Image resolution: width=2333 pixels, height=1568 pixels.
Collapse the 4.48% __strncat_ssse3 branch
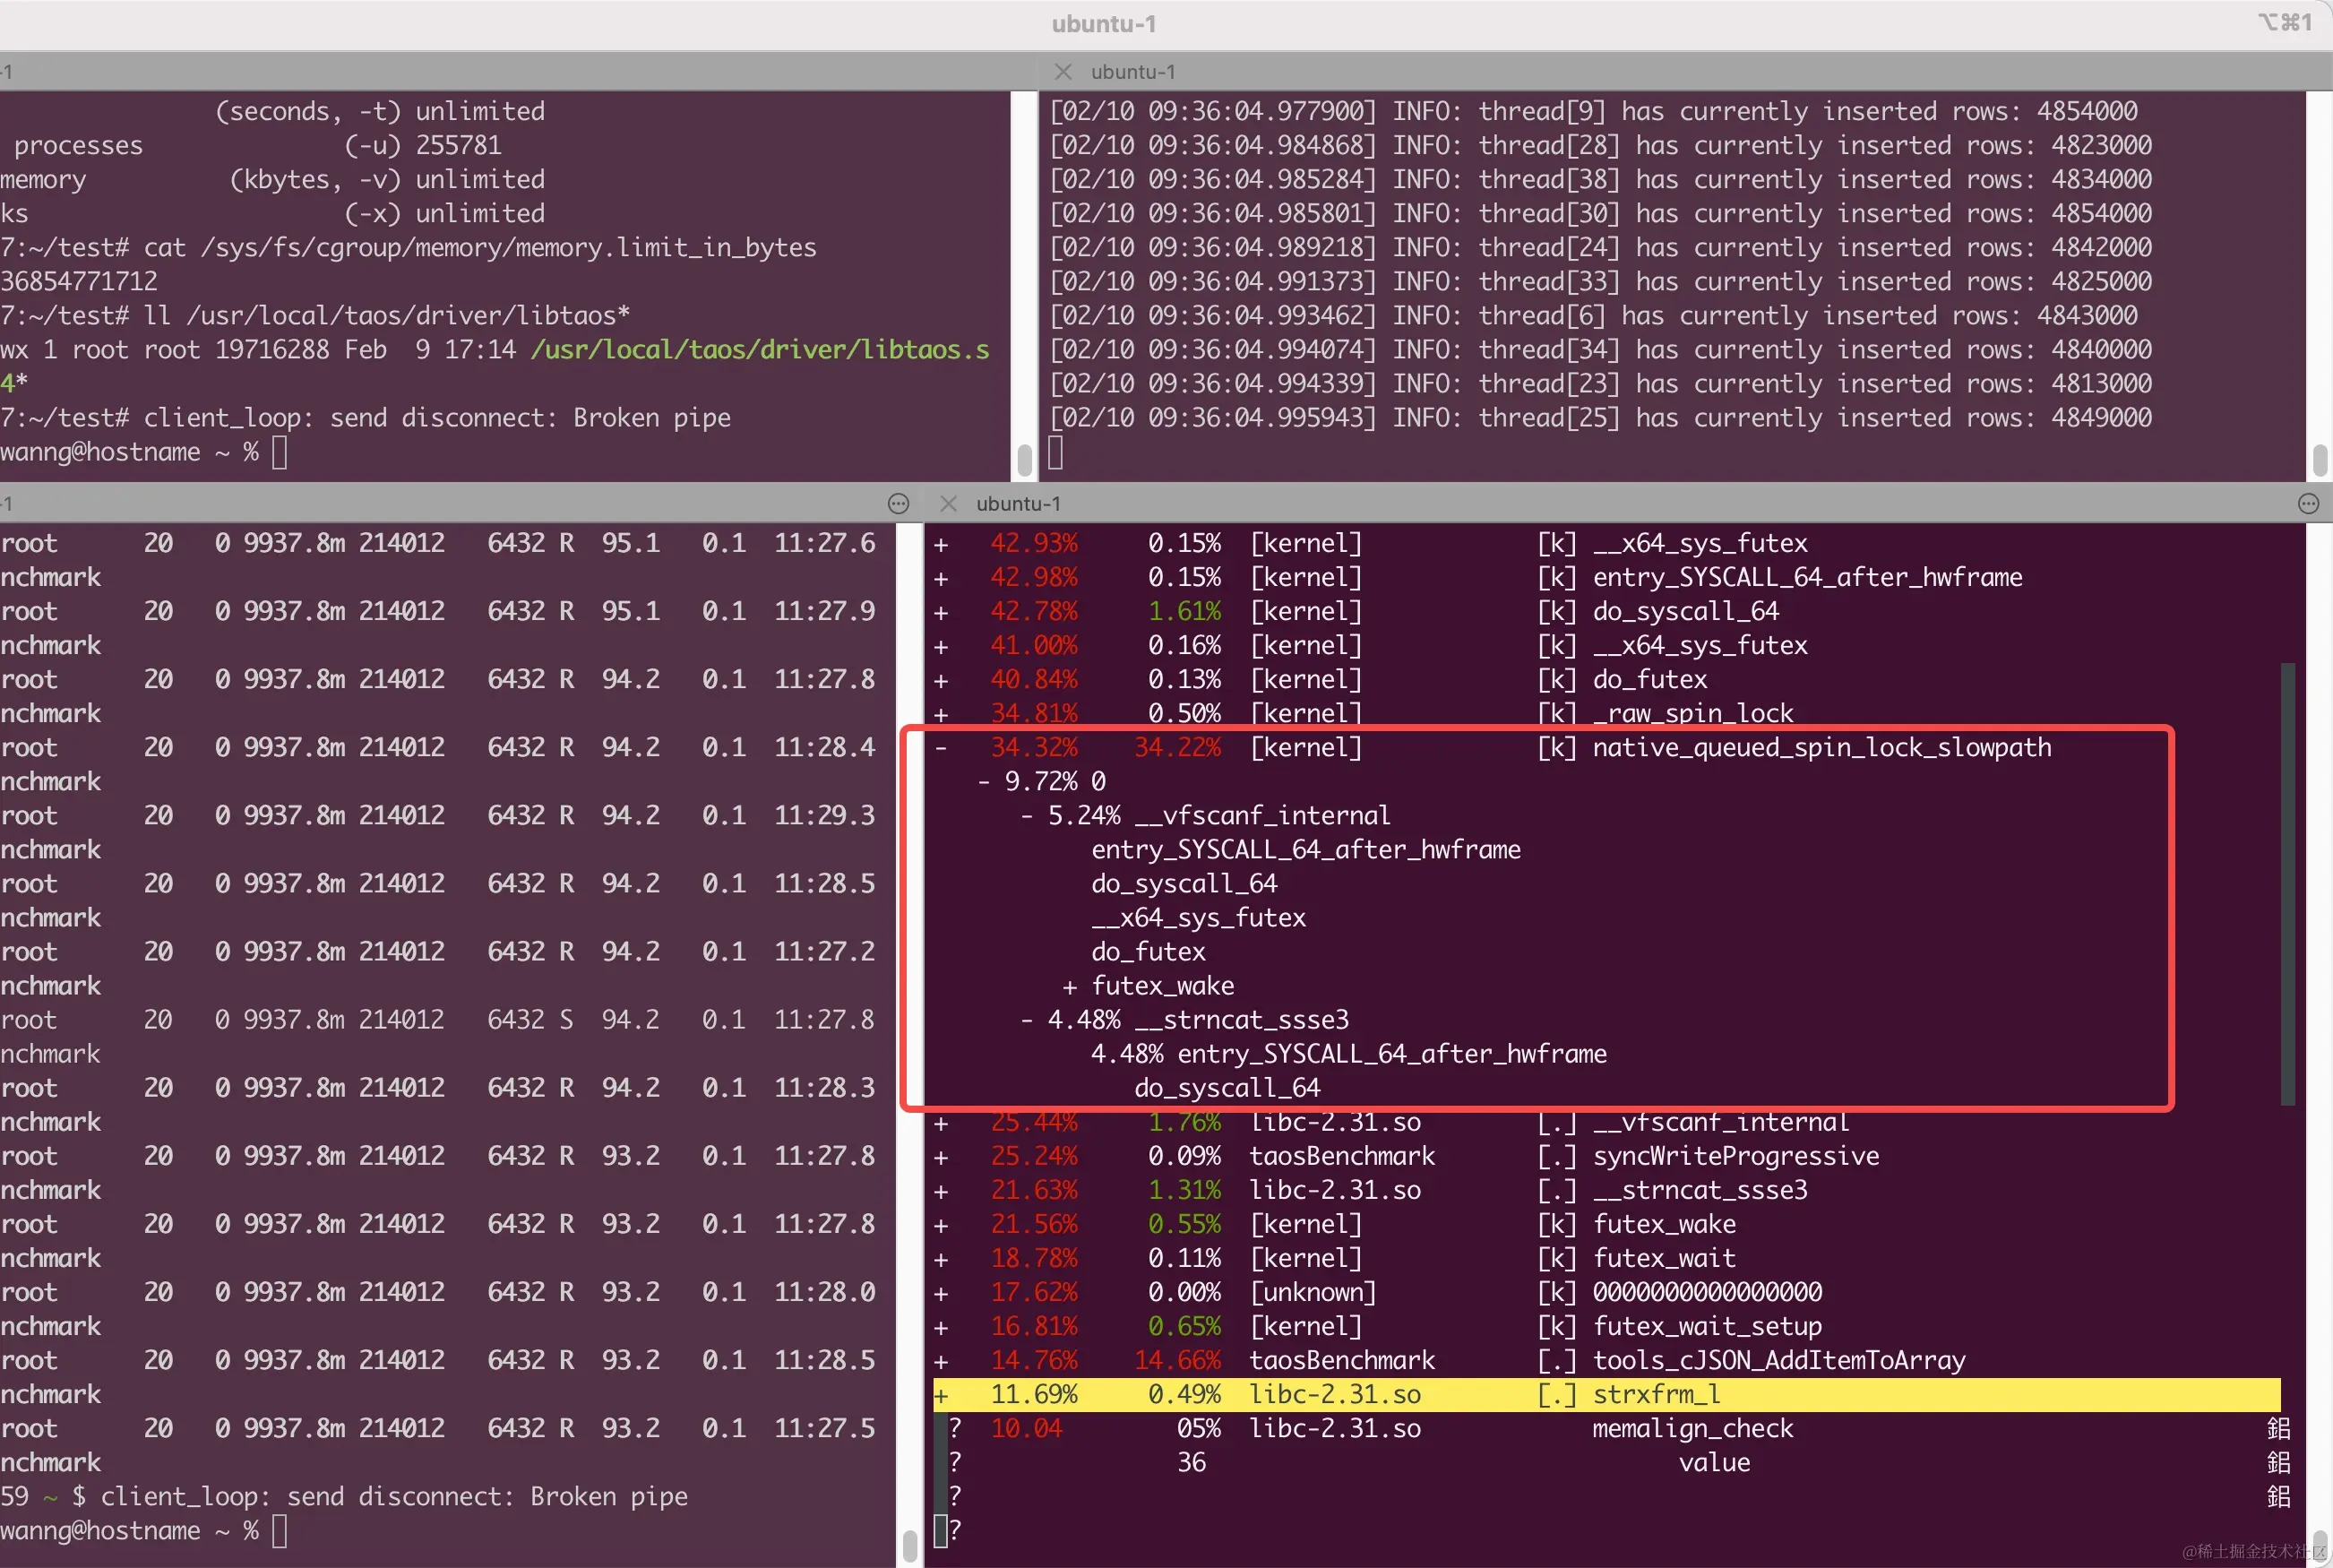(x=1027, y=1021)
